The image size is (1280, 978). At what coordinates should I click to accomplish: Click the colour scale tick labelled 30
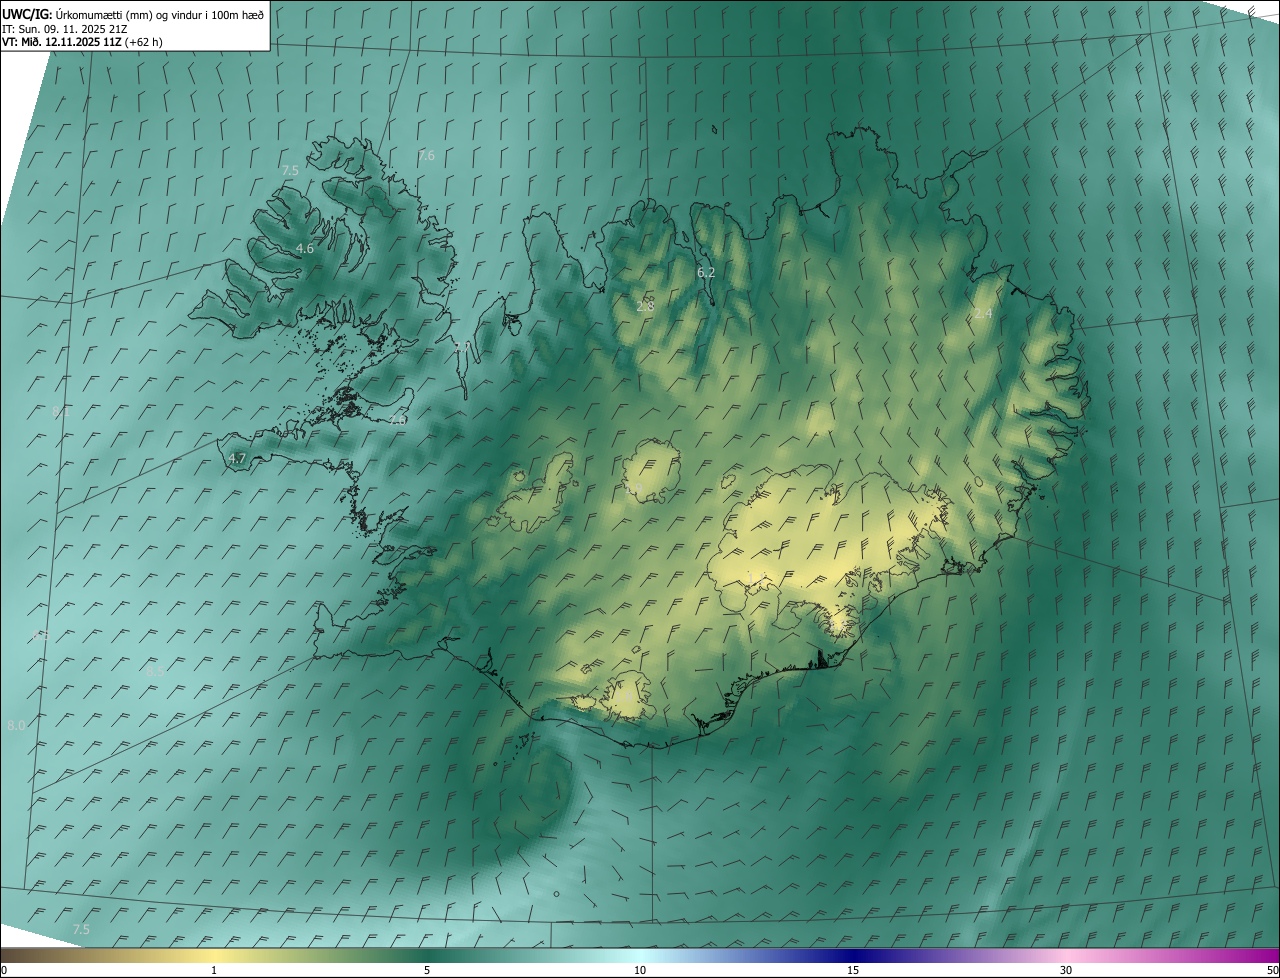(x=1066, y=970)
